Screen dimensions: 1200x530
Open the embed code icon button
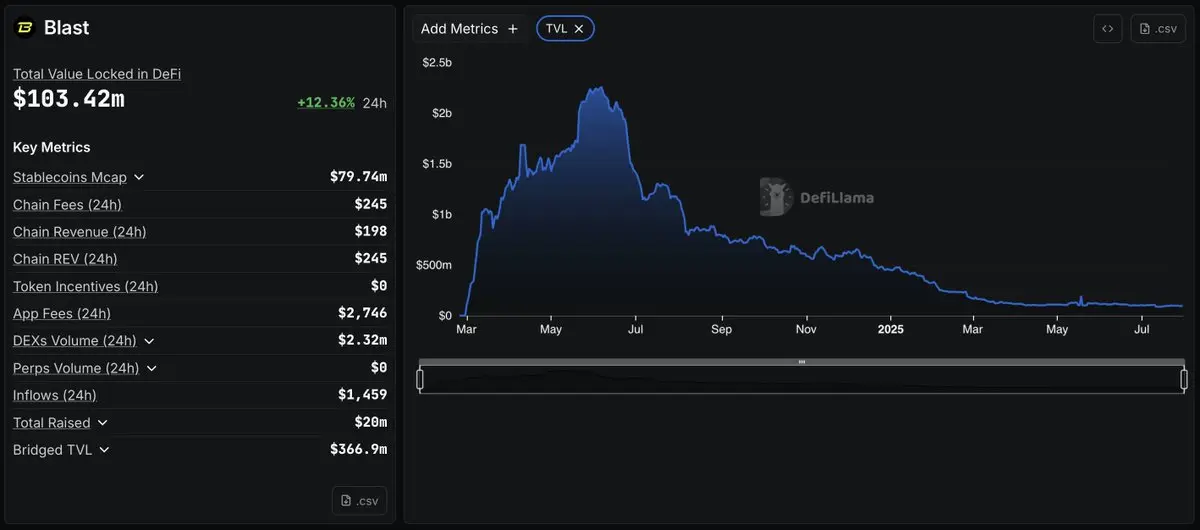[x=1108, y=29]
